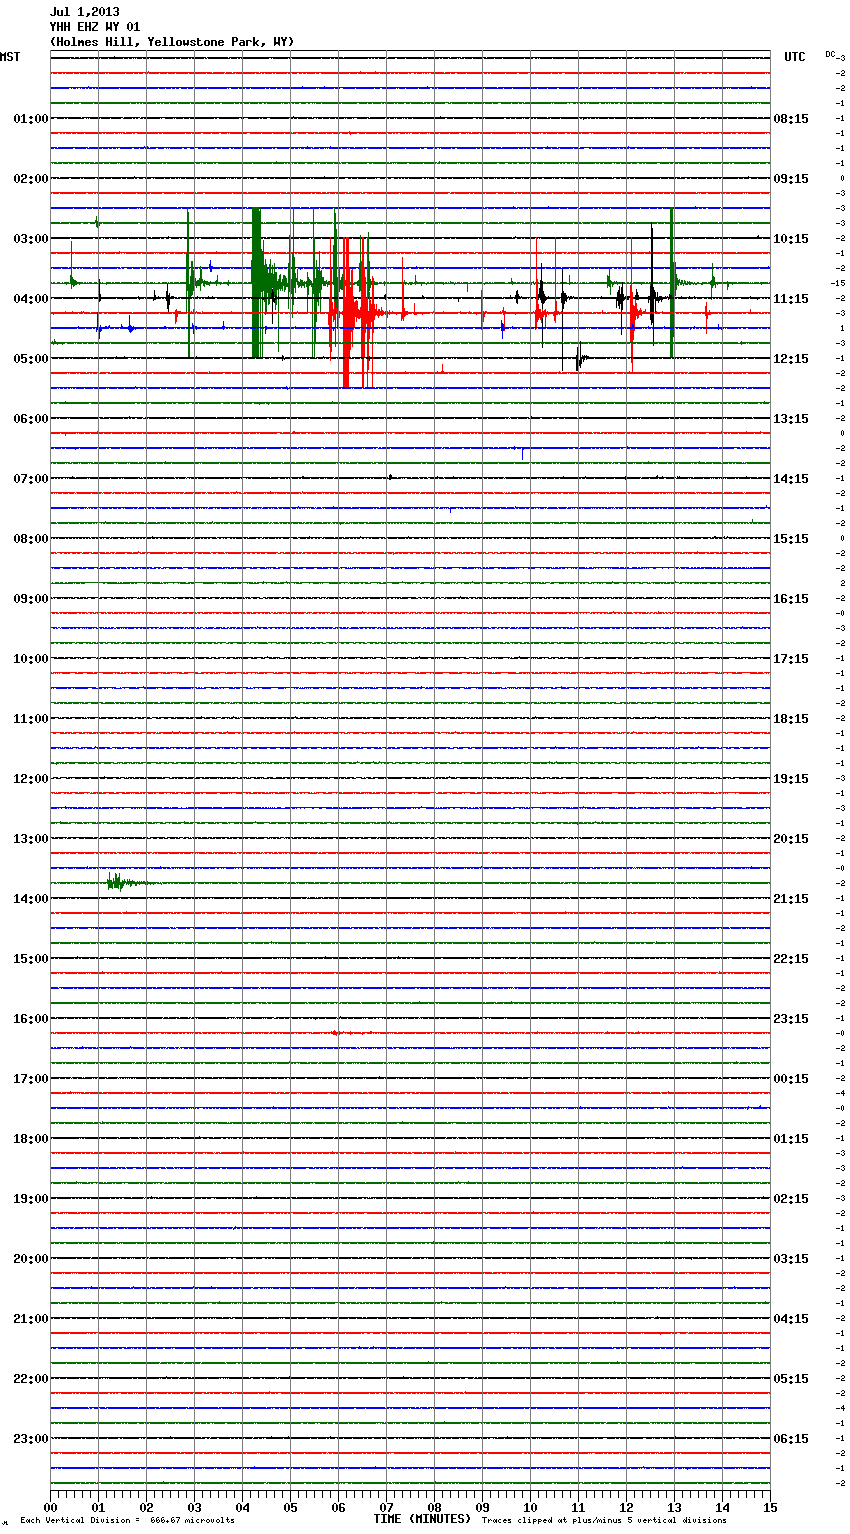This screenshot has height=1534, width=850.
Task: Click the 01:15 UTC time label
Action: coord(791,1139)
